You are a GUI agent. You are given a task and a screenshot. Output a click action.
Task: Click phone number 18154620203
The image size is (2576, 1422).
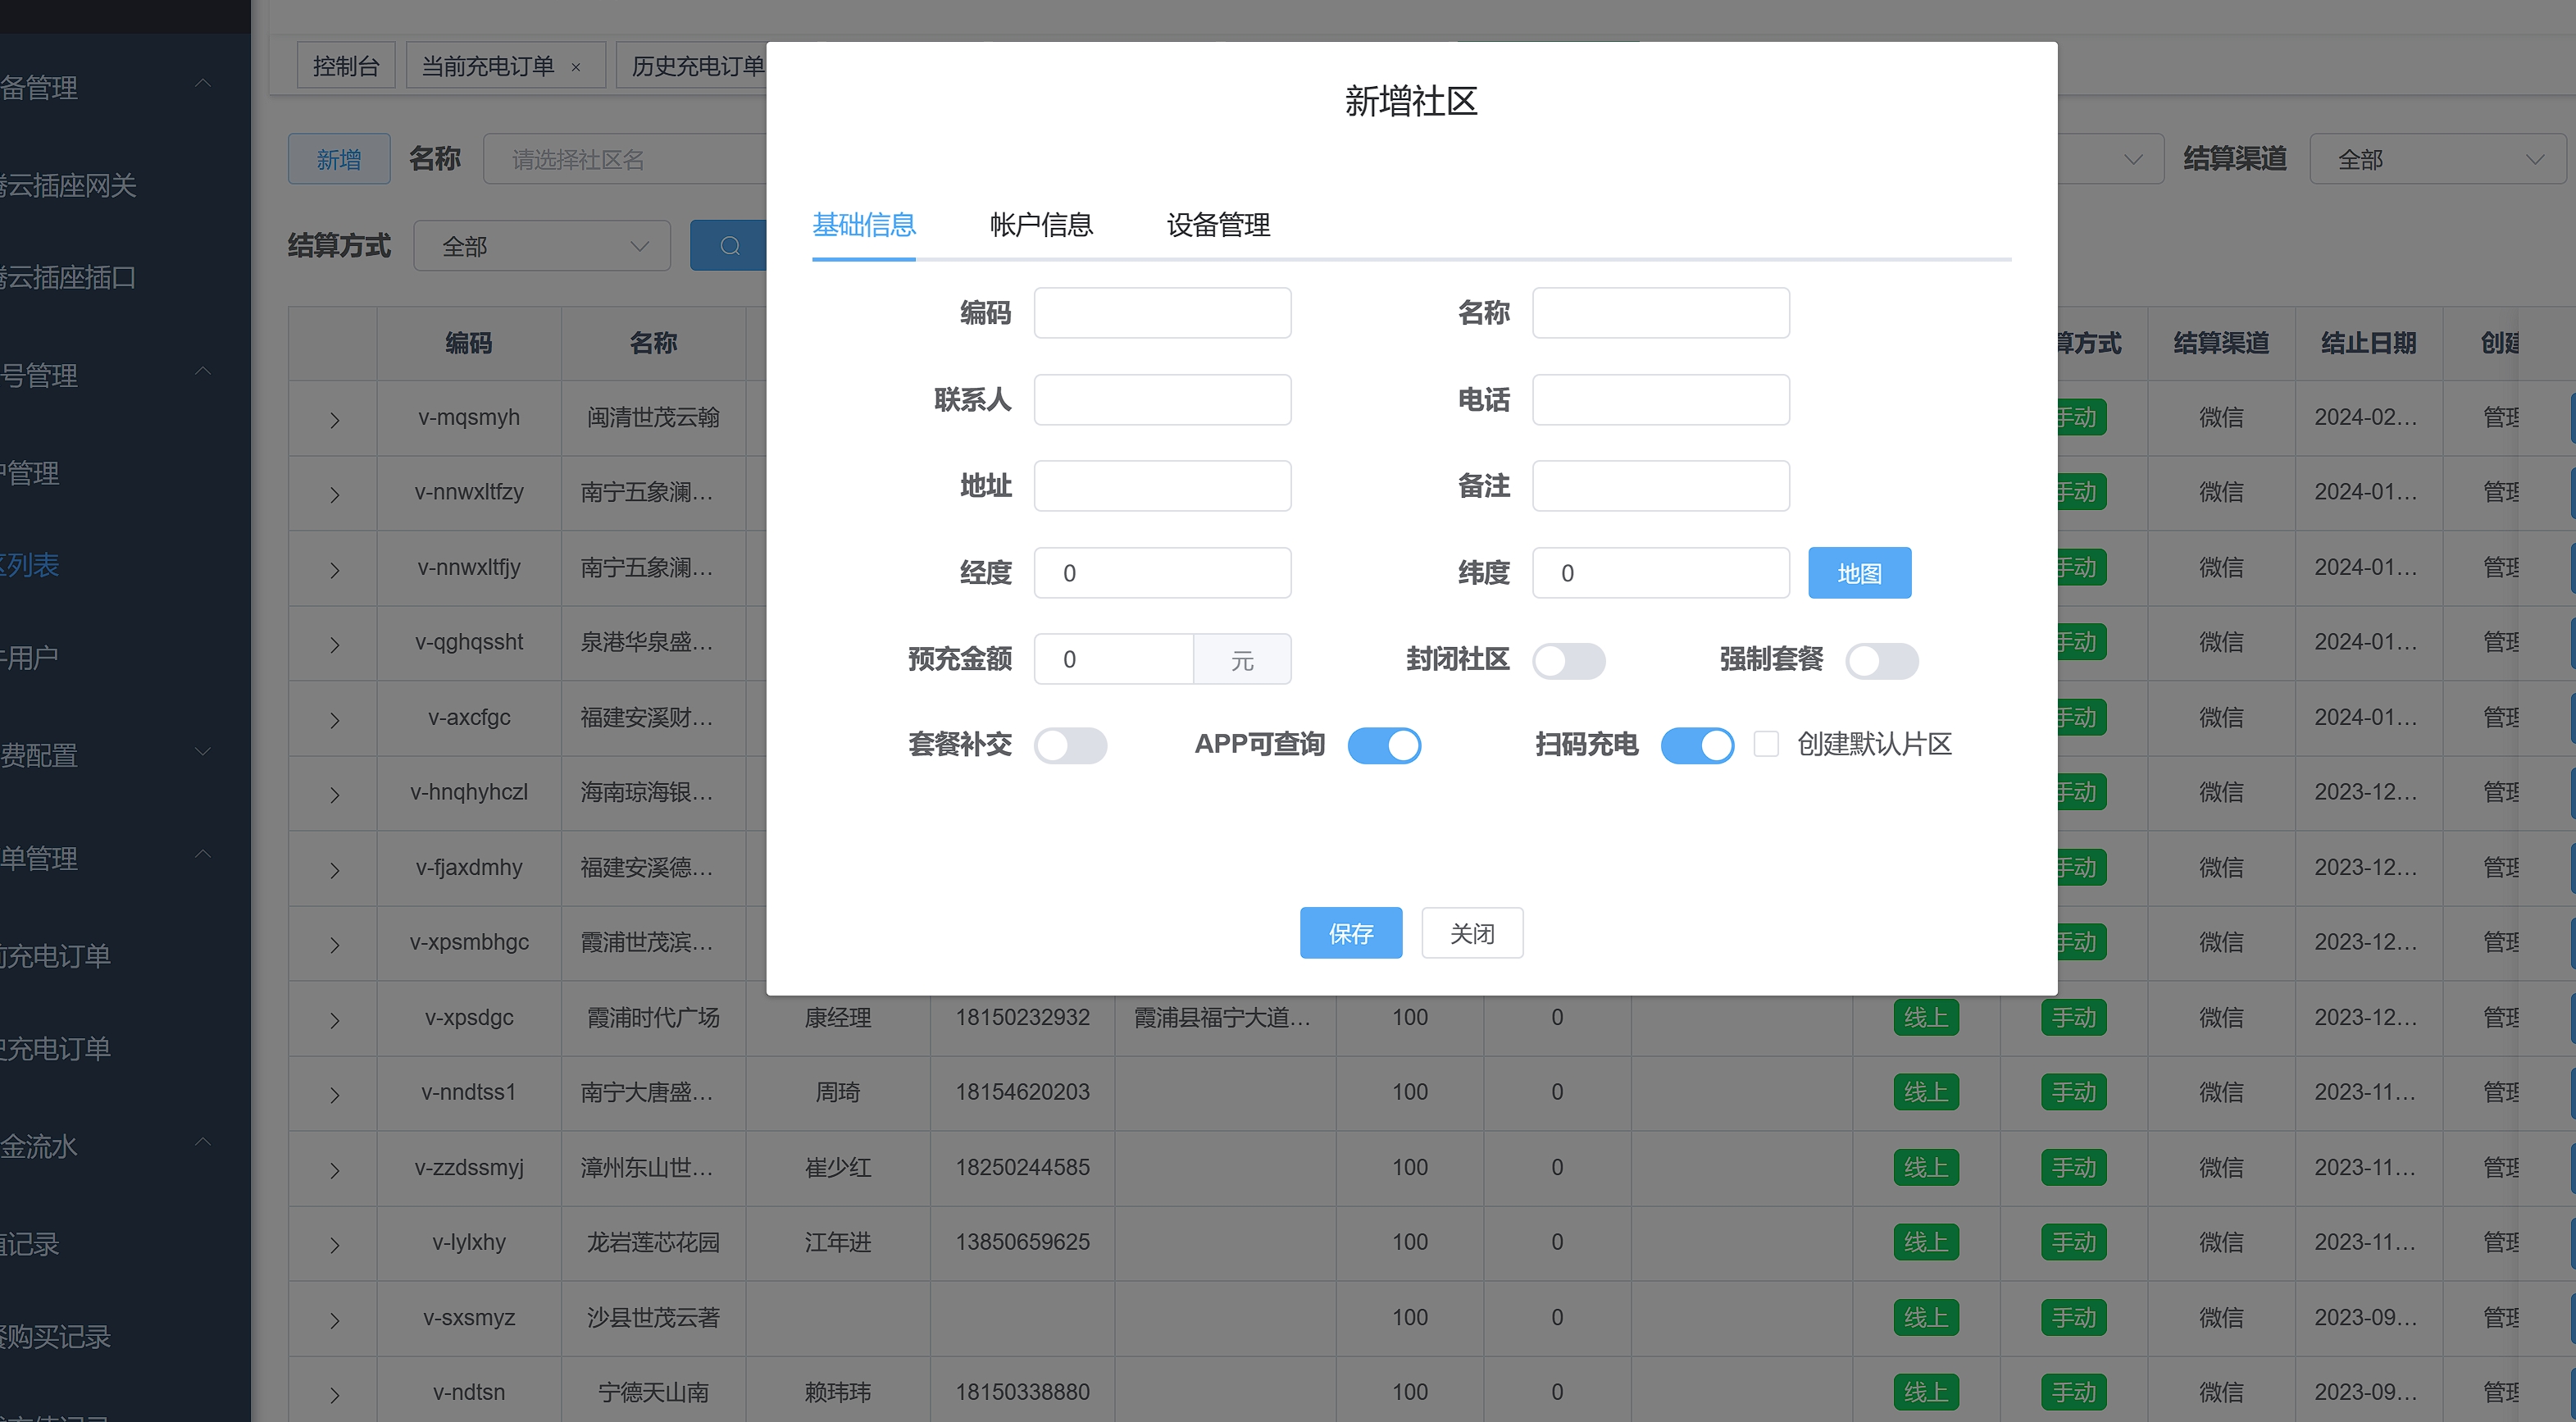[x=1022, y=1092]
